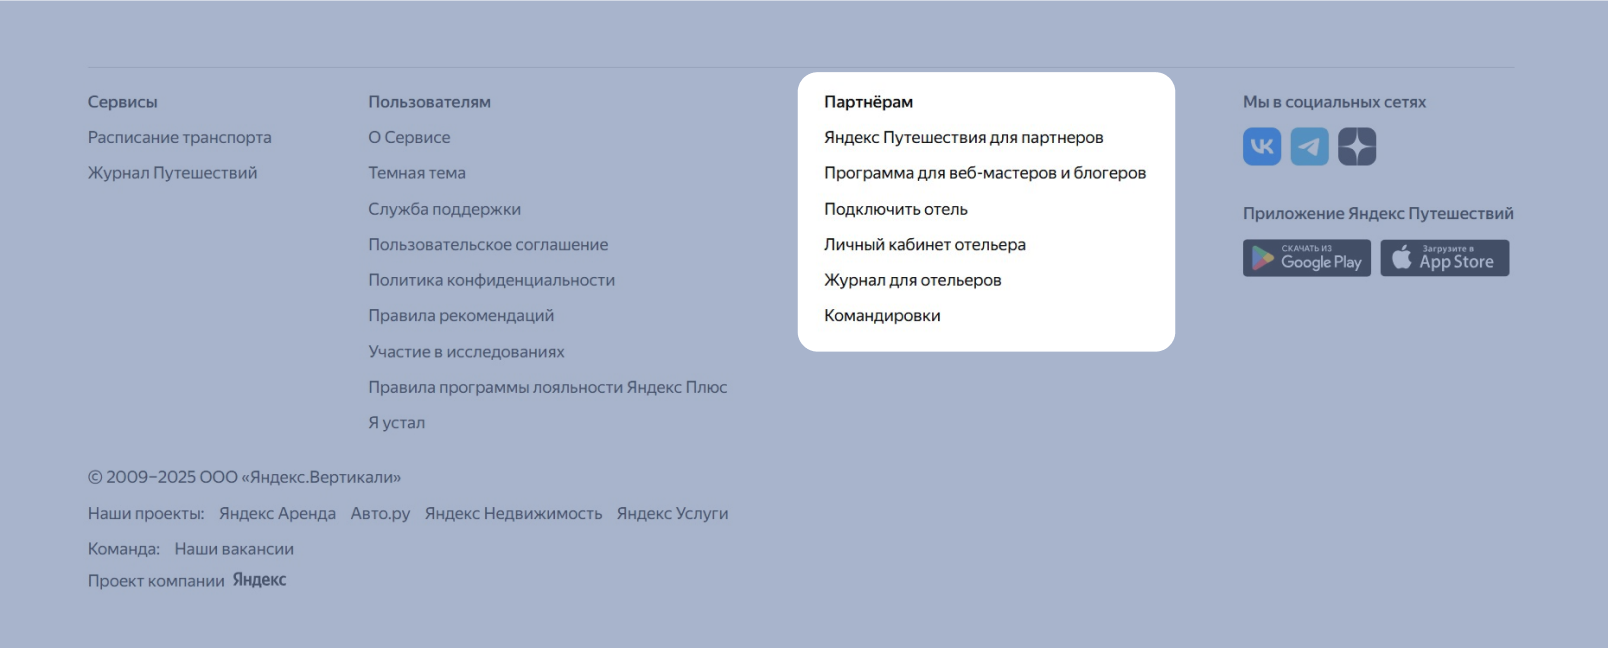
Task: Open Командировки link
Action: click(882, 316)
